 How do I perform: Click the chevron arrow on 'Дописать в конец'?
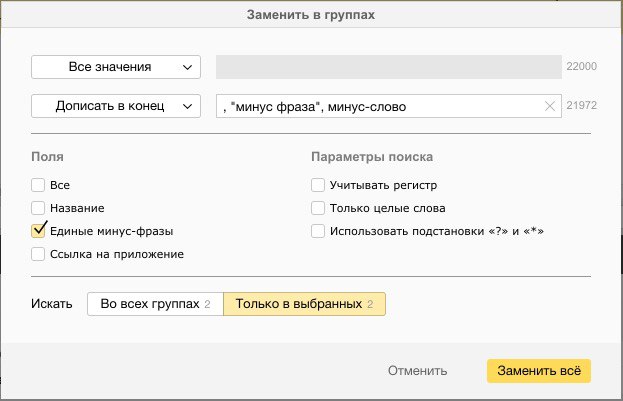click(187, 106)
